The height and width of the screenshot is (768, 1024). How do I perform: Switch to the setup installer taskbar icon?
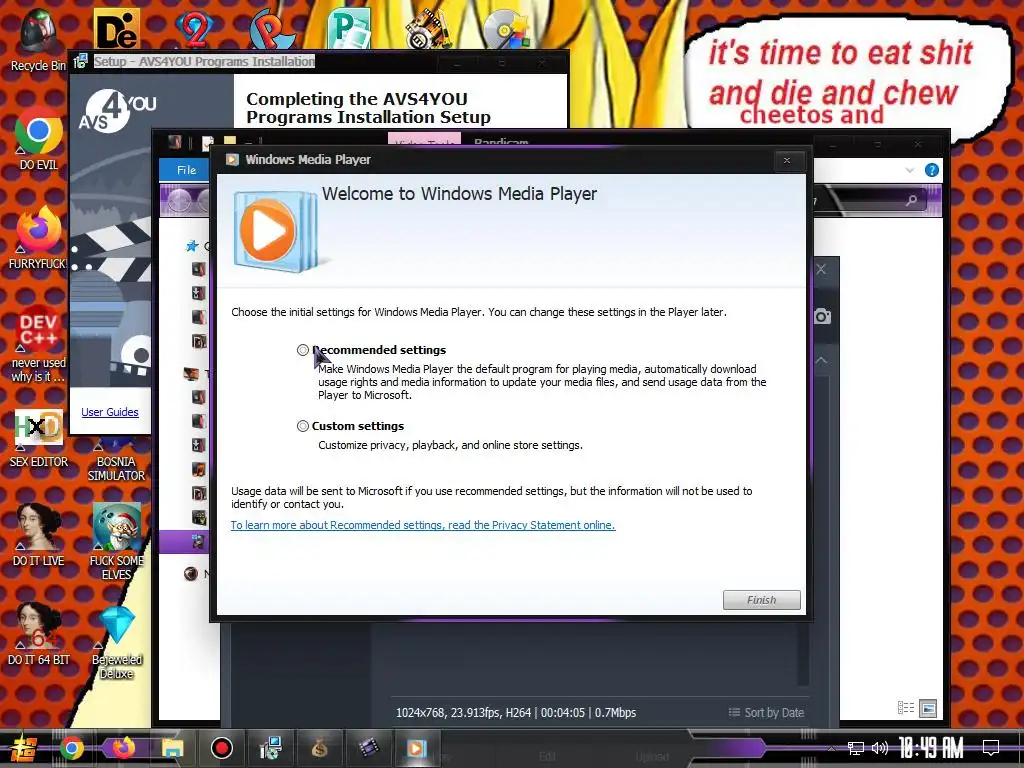[270, 748]
